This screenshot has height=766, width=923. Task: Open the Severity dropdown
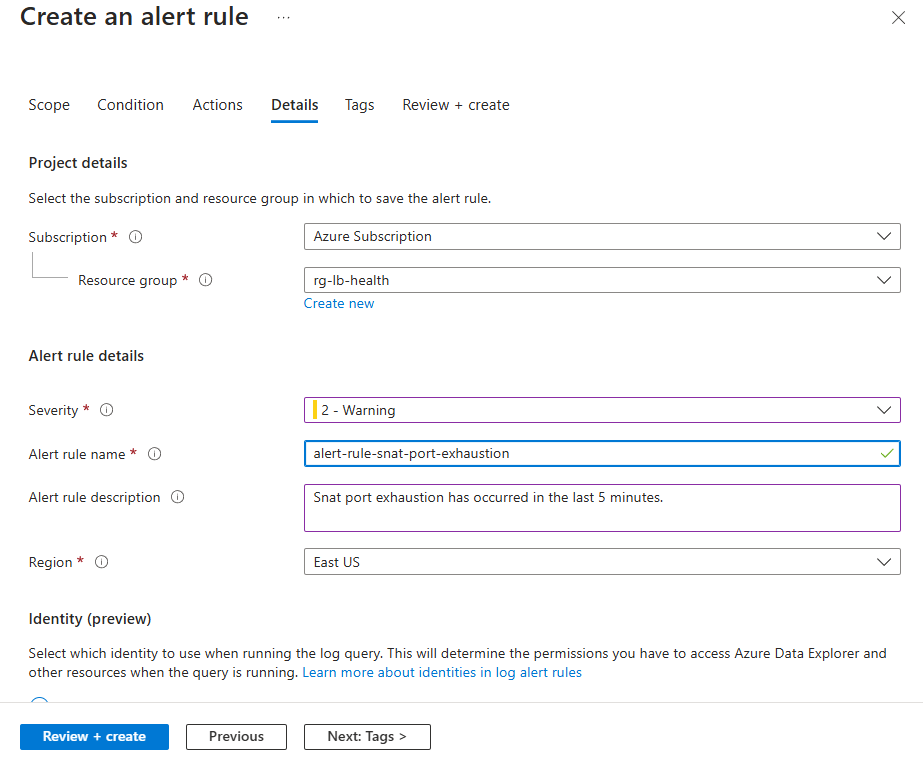(601, 410)
